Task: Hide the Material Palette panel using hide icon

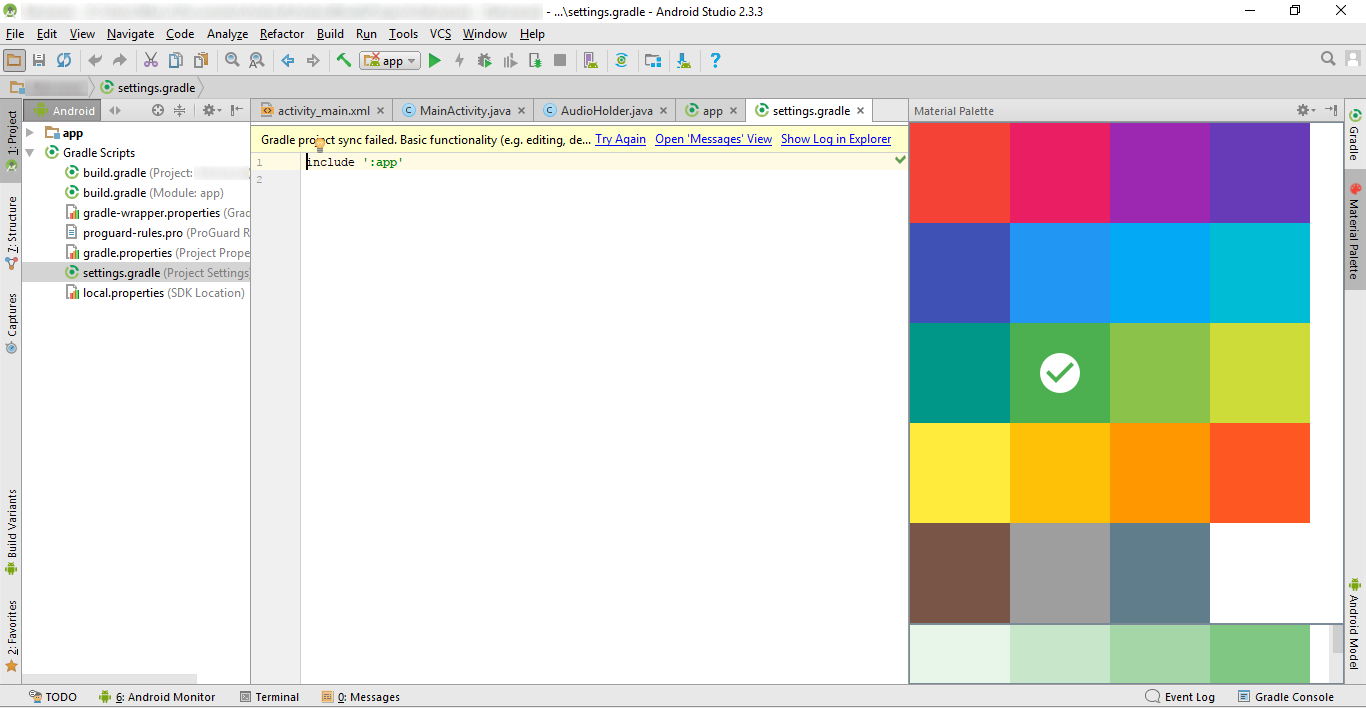Action: 1331,110
